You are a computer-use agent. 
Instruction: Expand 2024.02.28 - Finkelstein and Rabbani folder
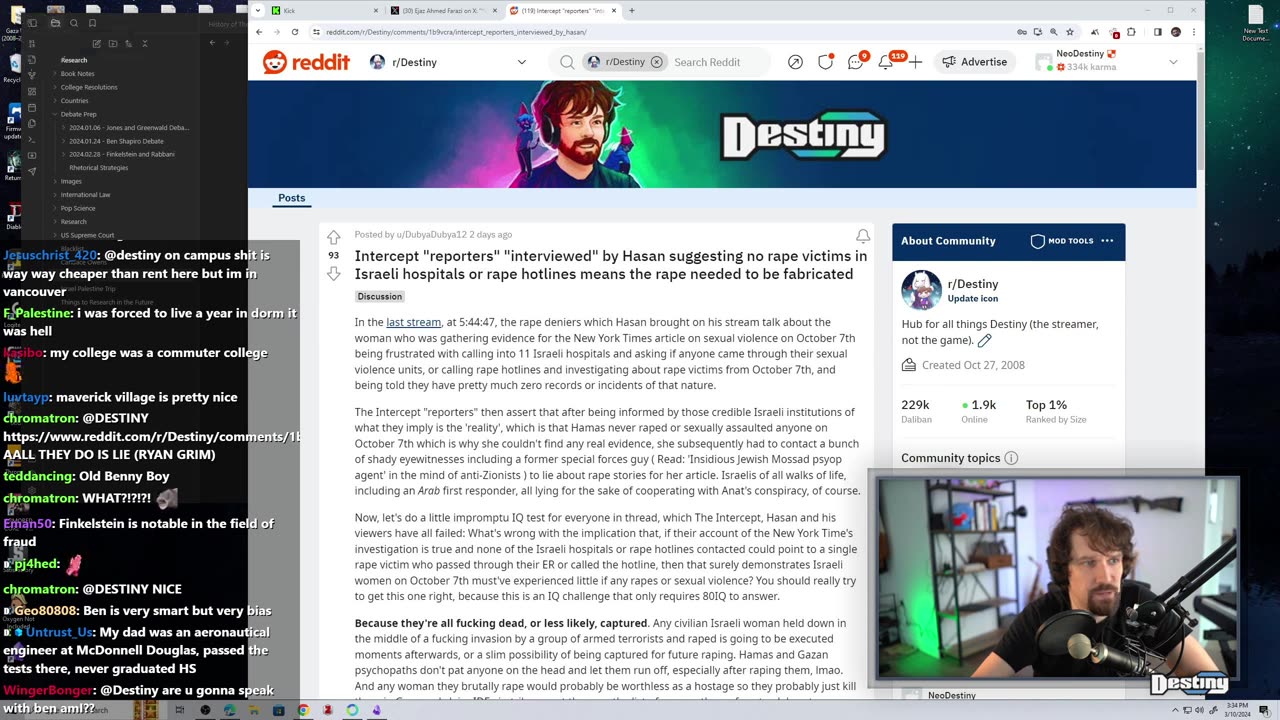click(x=122, y=154)
